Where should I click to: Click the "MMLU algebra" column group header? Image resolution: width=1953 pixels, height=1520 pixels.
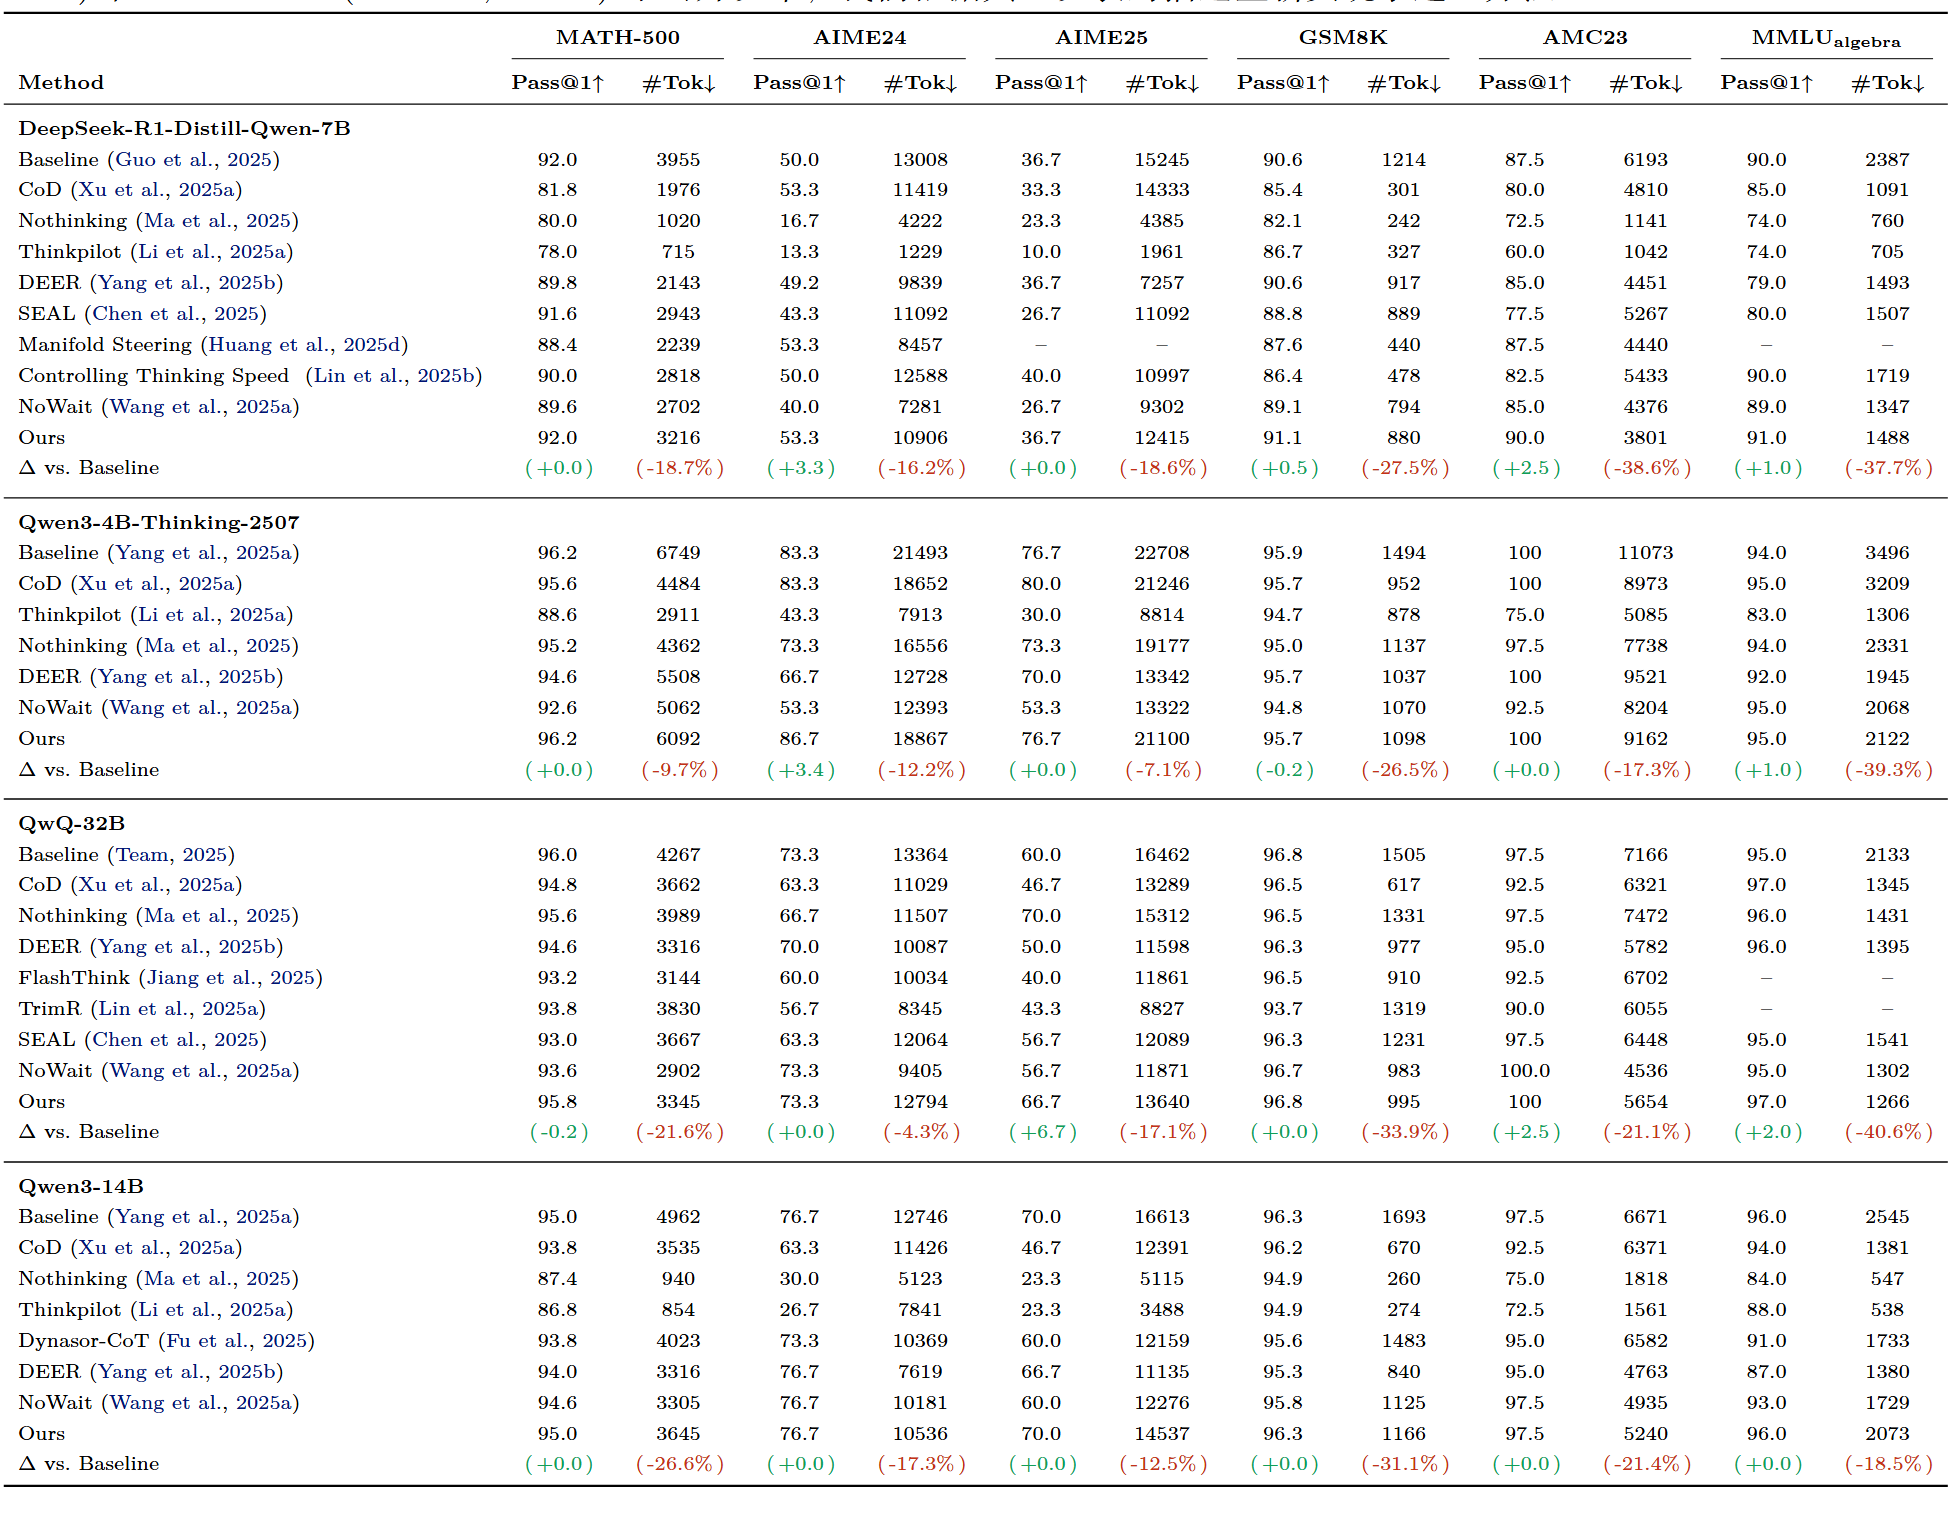coord(1826,38)
